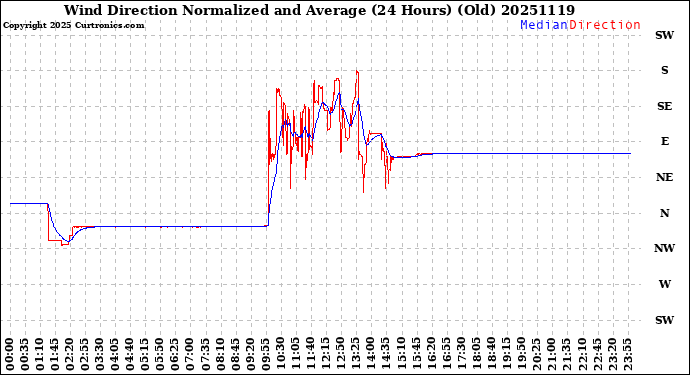Click the 21:00 time axis label
This screenshot has height=375, width=690.
coord(551,355)
